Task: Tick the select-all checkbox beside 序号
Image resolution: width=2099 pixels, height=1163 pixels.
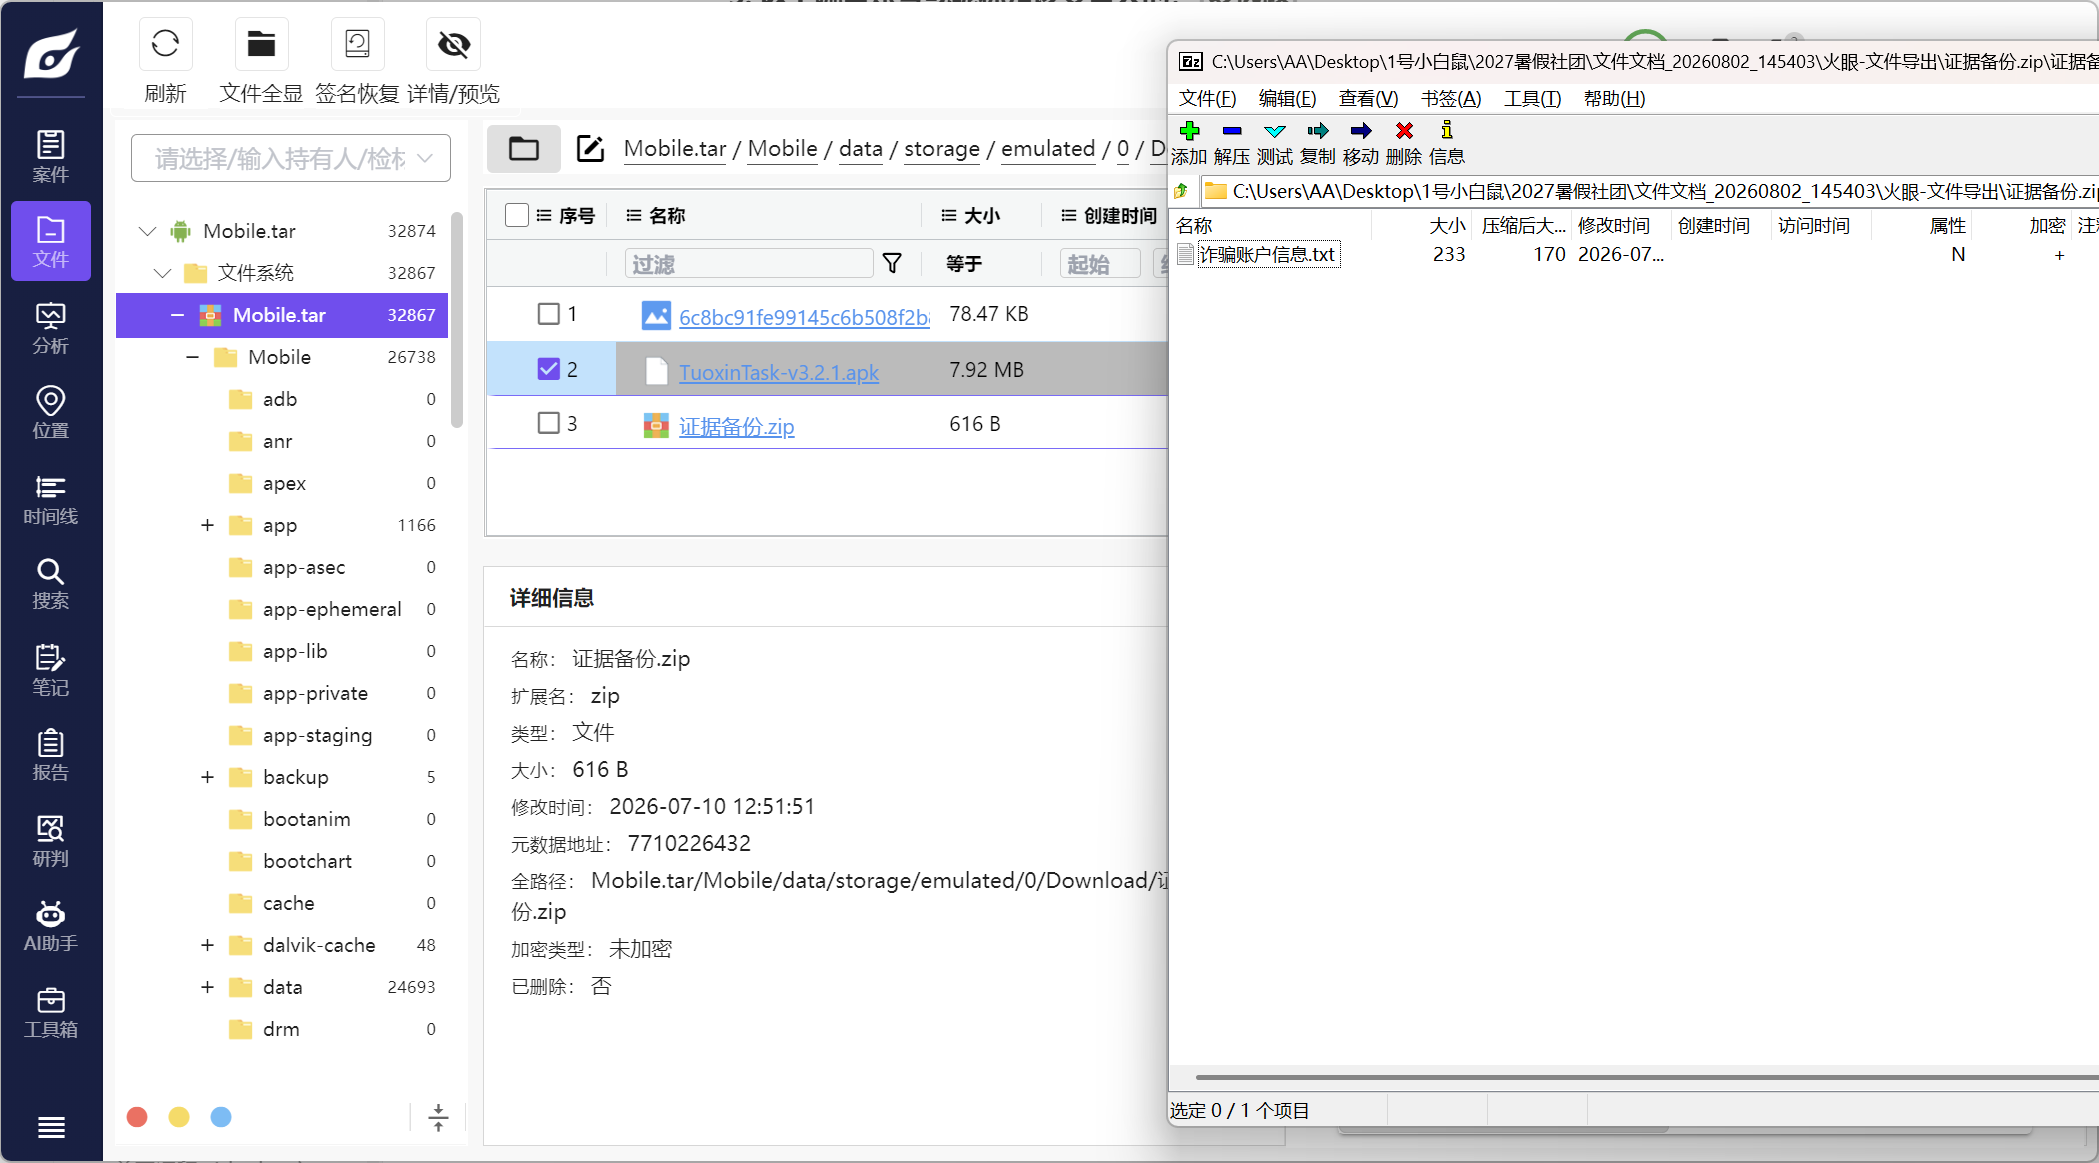Action: click(x=517, y=215)
